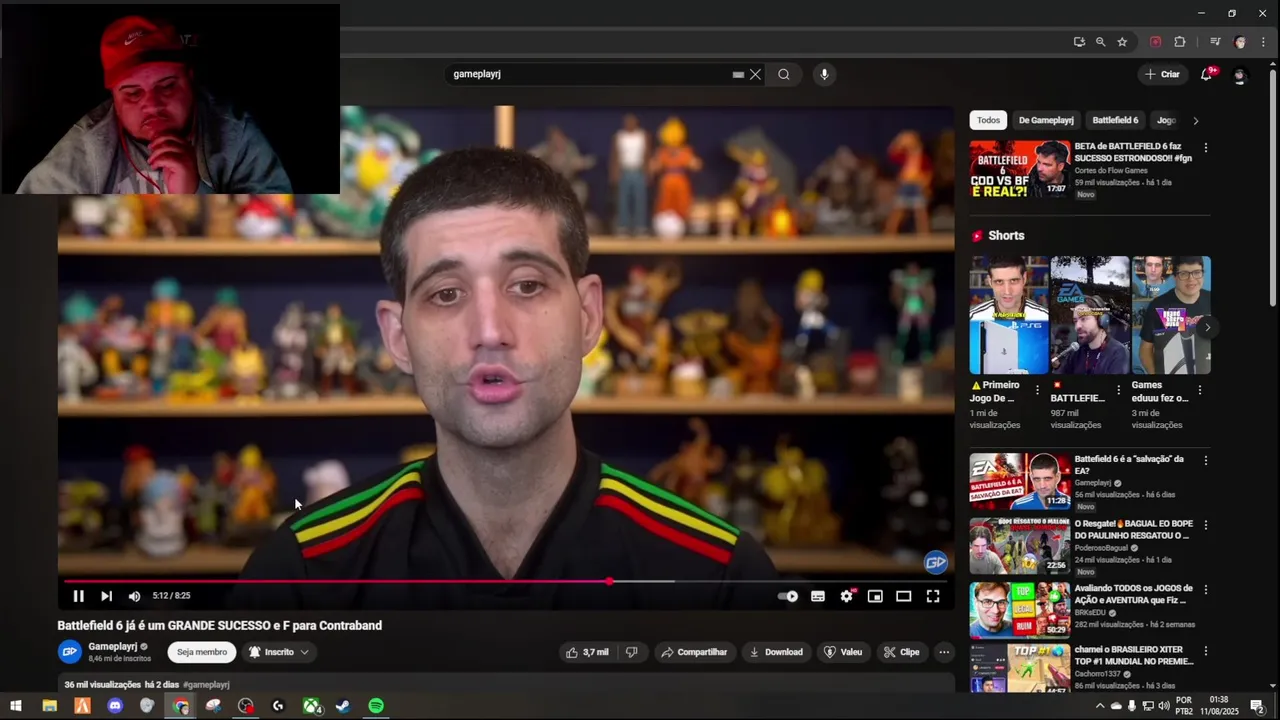This screenshot has width=1280, height=720.
Task: Click the progress bar scrubber handle
Action: coord(609,581)
